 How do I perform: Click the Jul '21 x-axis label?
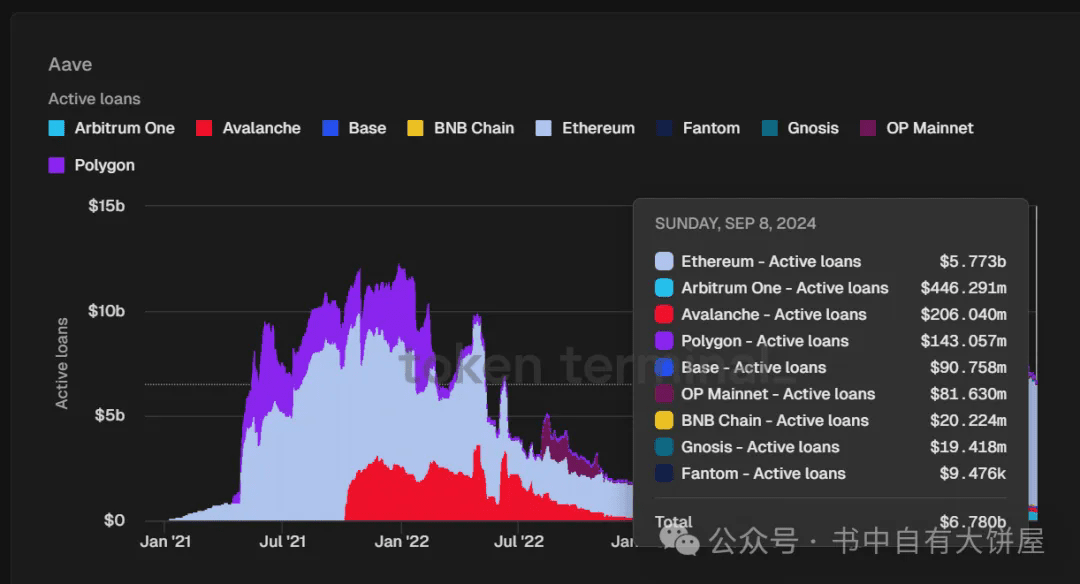click(282, 541)
